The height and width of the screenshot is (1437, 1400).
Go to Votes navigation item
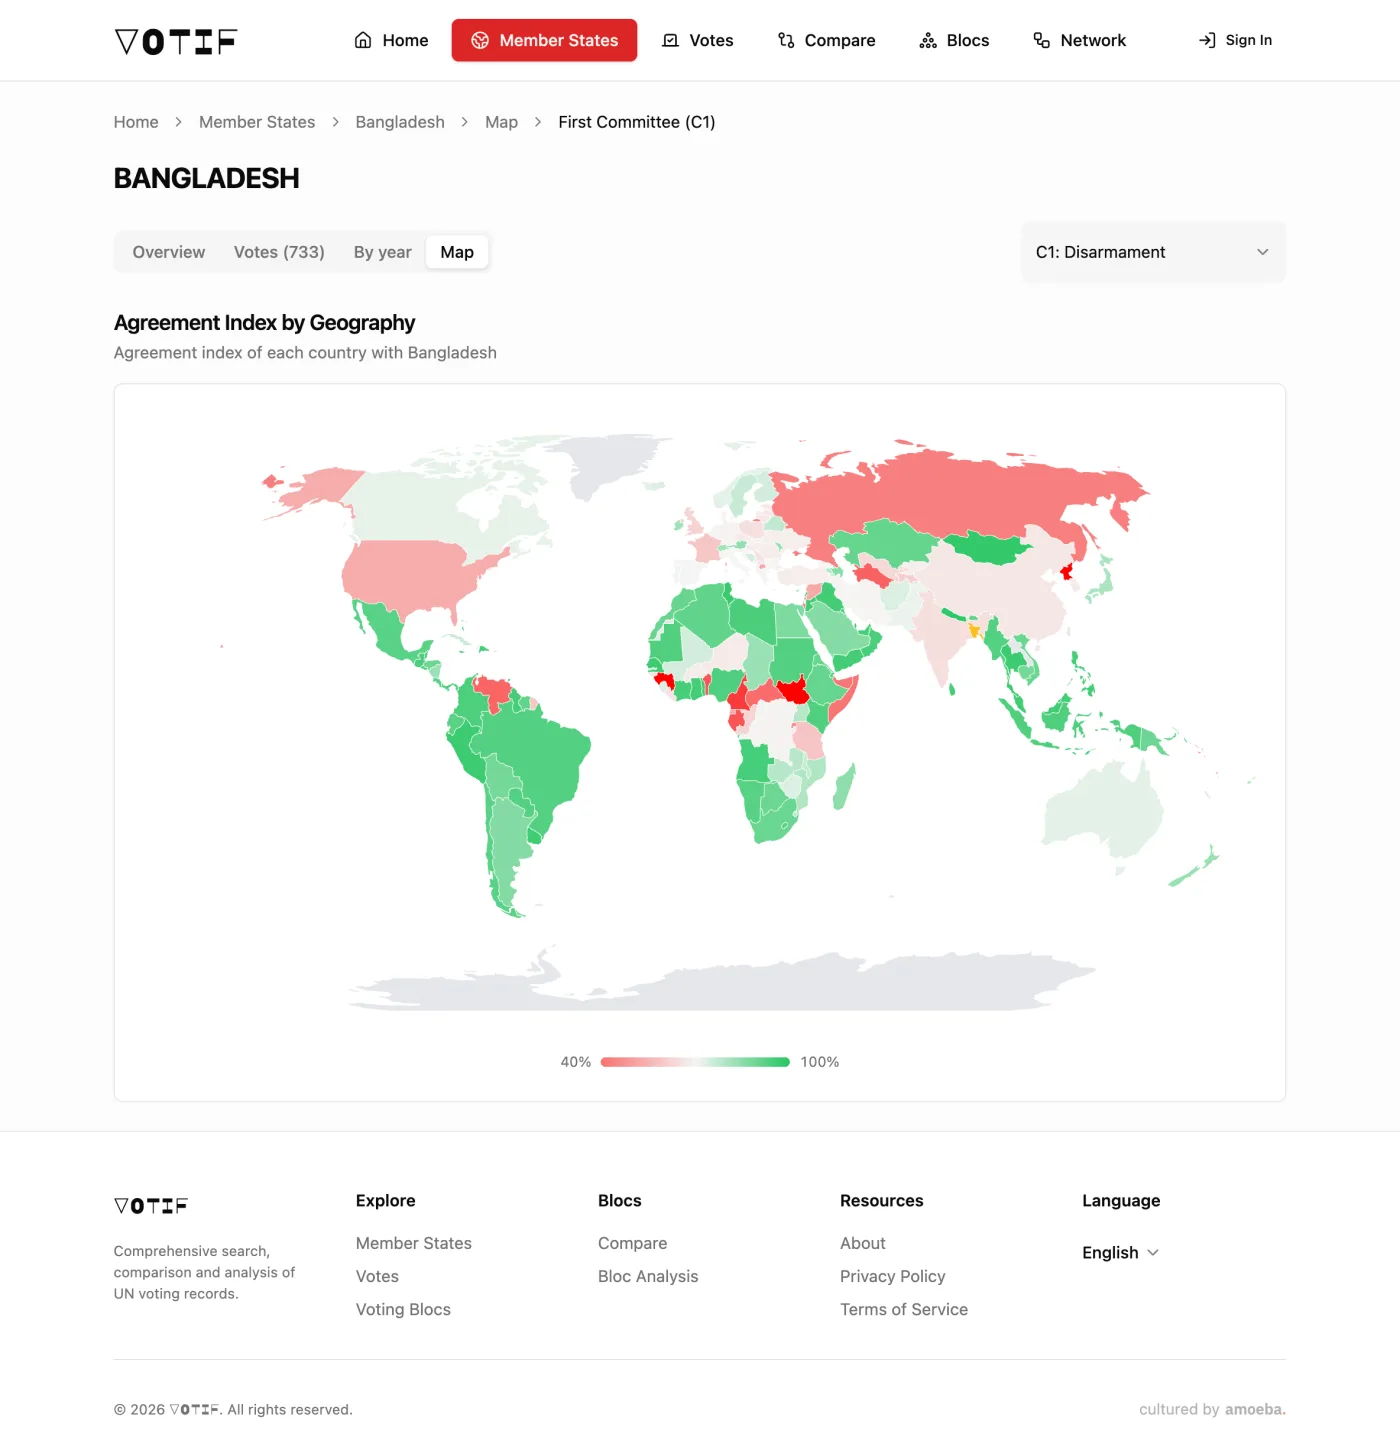697,40
